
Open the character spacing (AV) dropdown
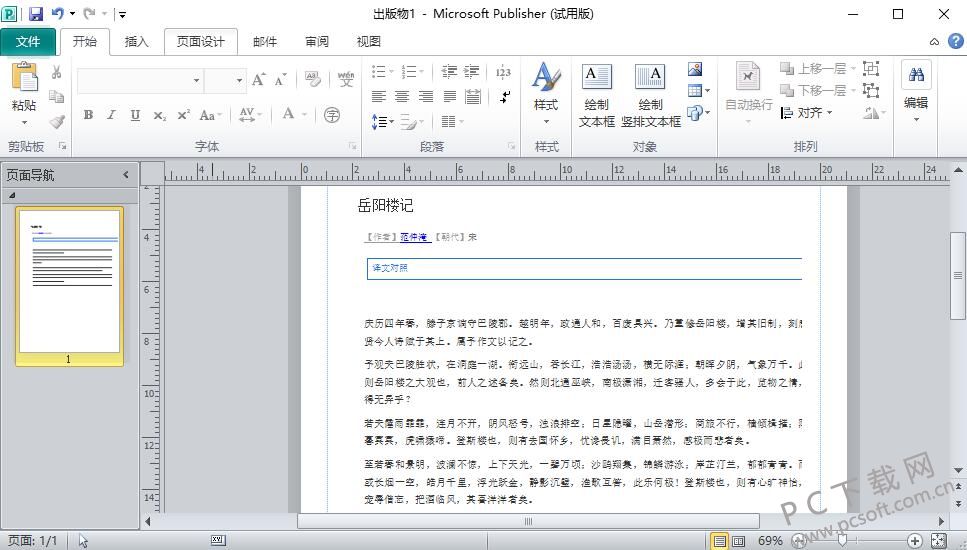[250, 115]
